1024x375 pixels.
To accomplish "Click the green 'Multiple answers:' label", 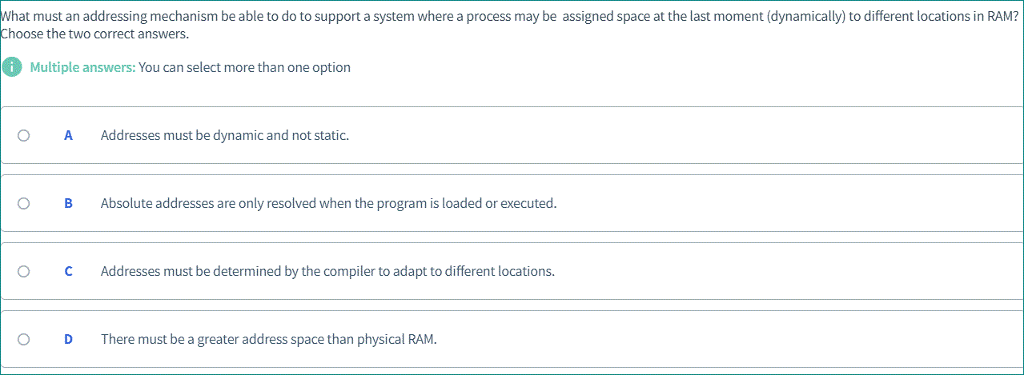I will pos(82,67).
